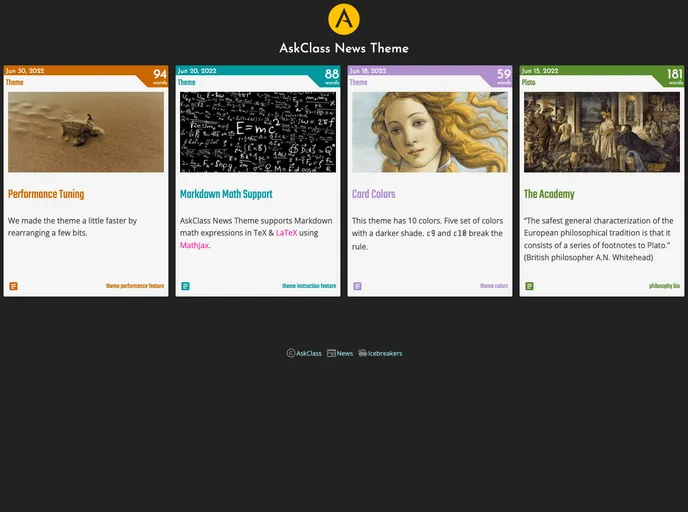688x512 pixels.
Task: Click the green article icon on The Academy card
Action: pyautogui.click(x=529, y=286)
